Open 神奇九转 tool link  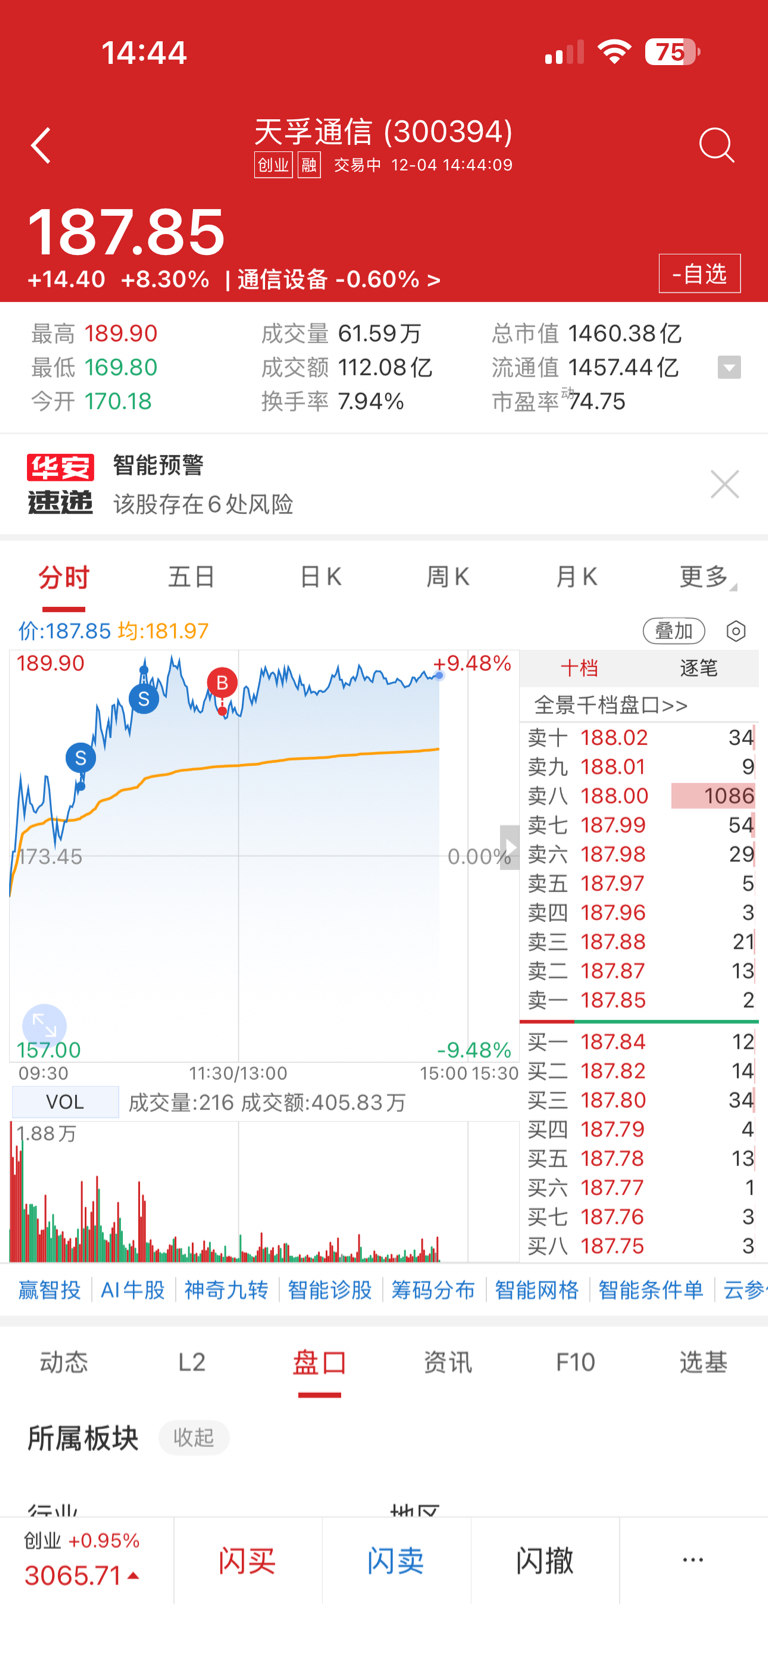coord(226,1290)
